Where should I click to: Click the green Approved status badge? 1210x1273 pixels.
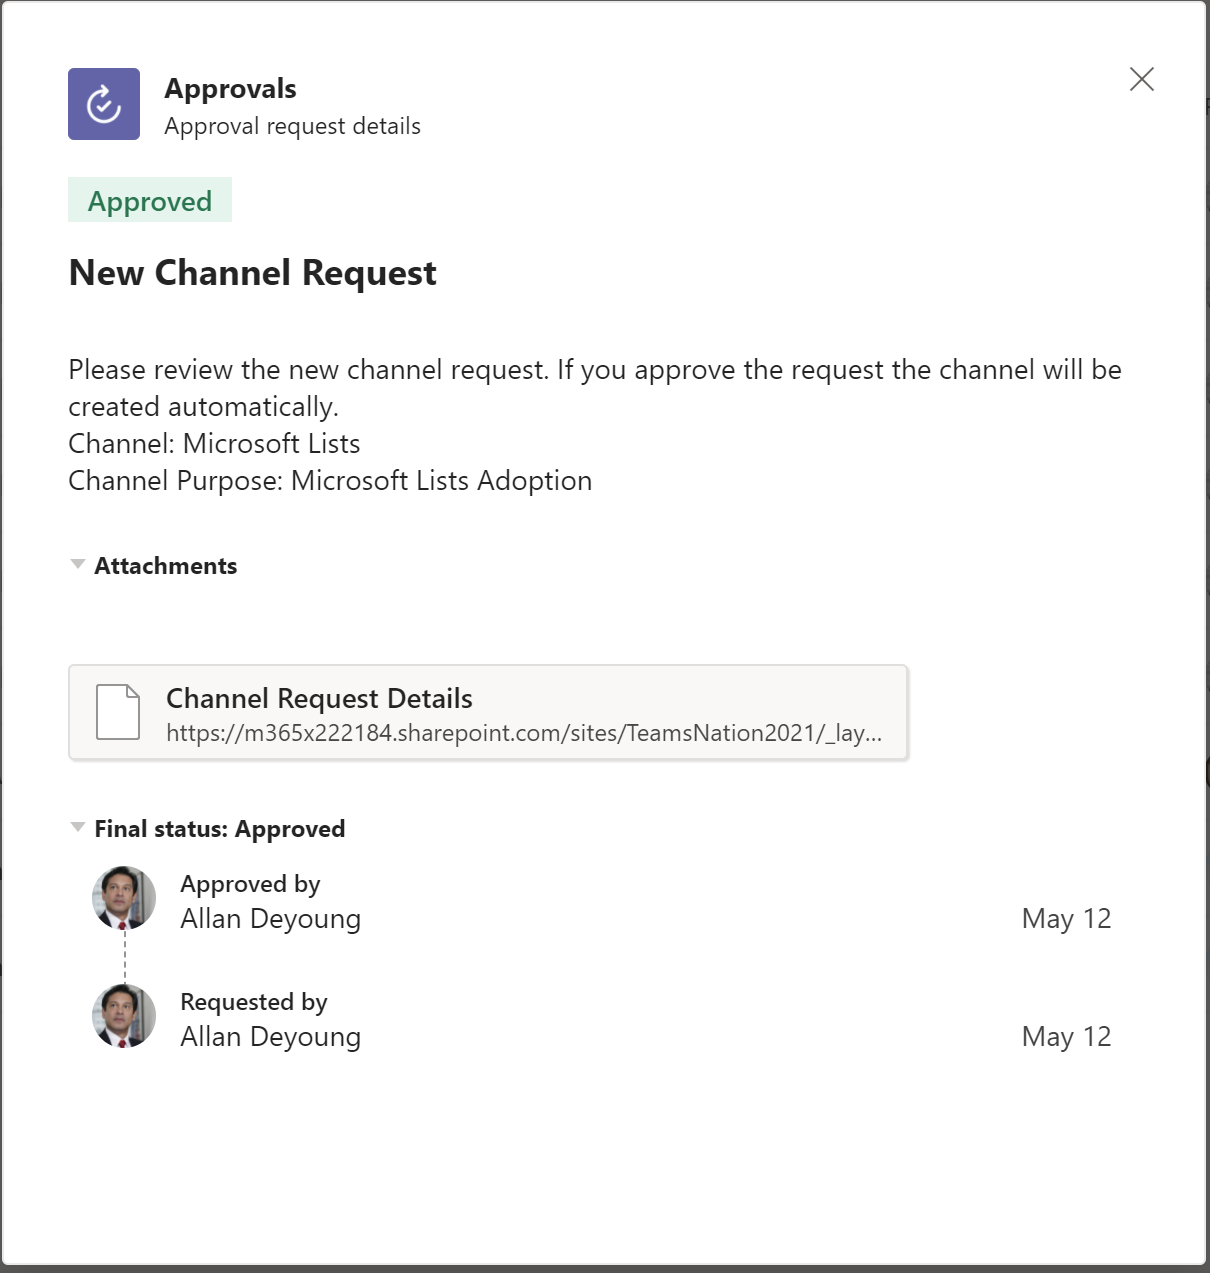click(150, 201)
